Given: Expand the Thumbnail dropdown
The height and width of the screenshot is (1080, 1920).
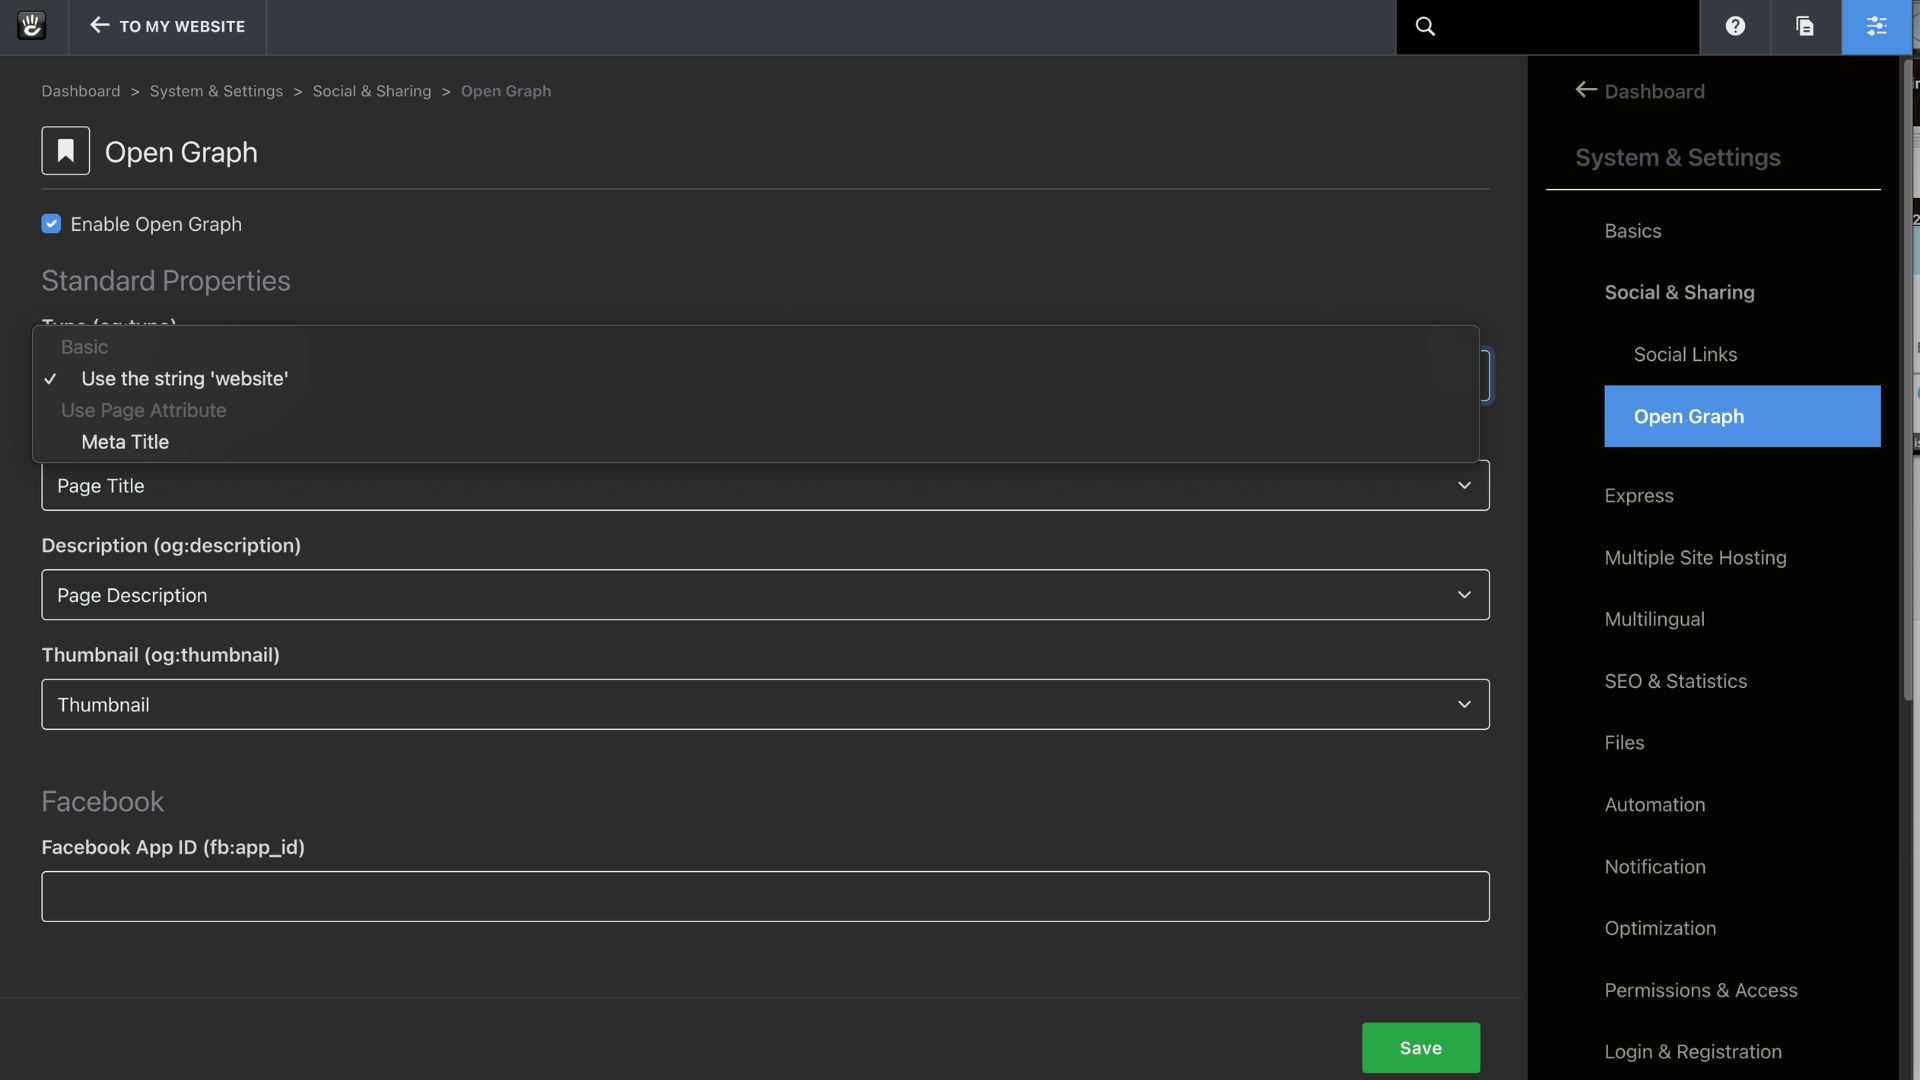Looking at the screenshot, I should click(x=765, y=705).
